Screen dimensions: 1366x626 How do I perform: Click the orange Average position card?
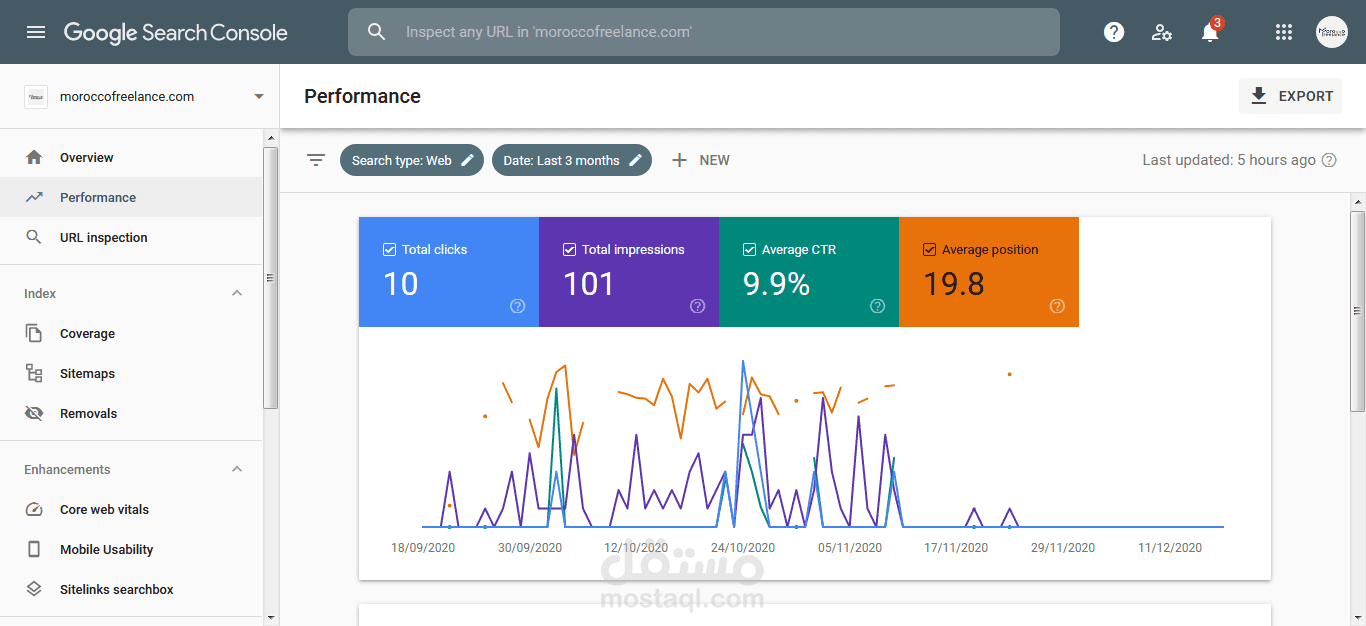[989, 272]
